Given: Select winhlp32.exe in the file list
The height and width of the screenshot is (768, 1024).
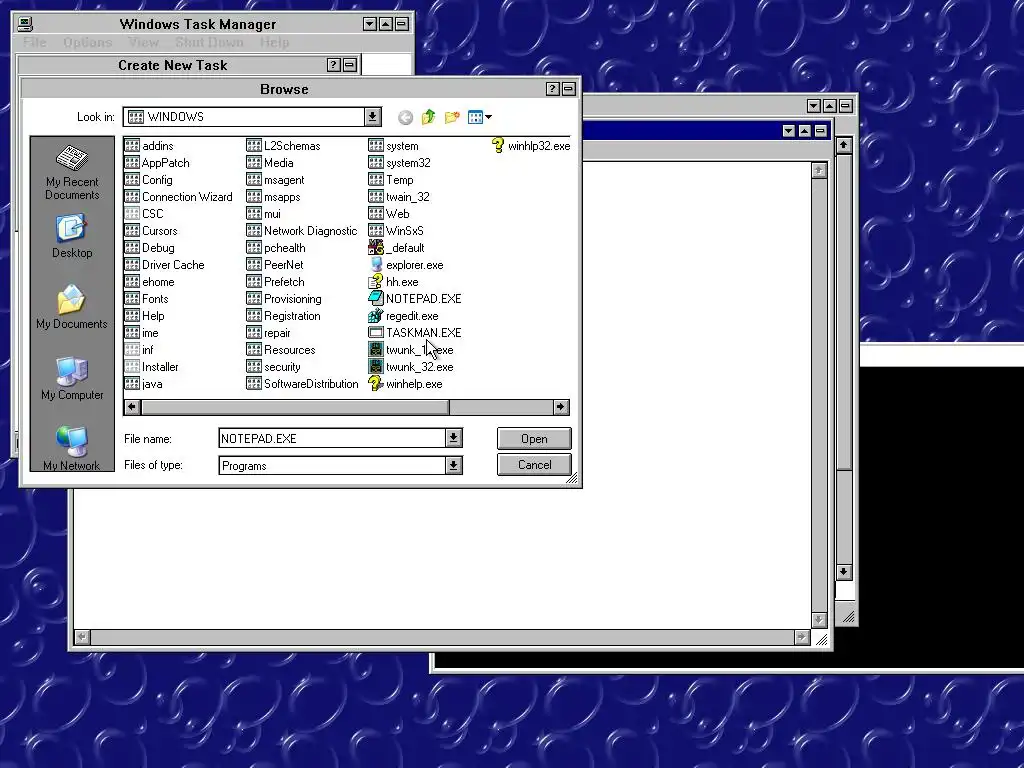Looking at the screenshot, I should [531, 146].
